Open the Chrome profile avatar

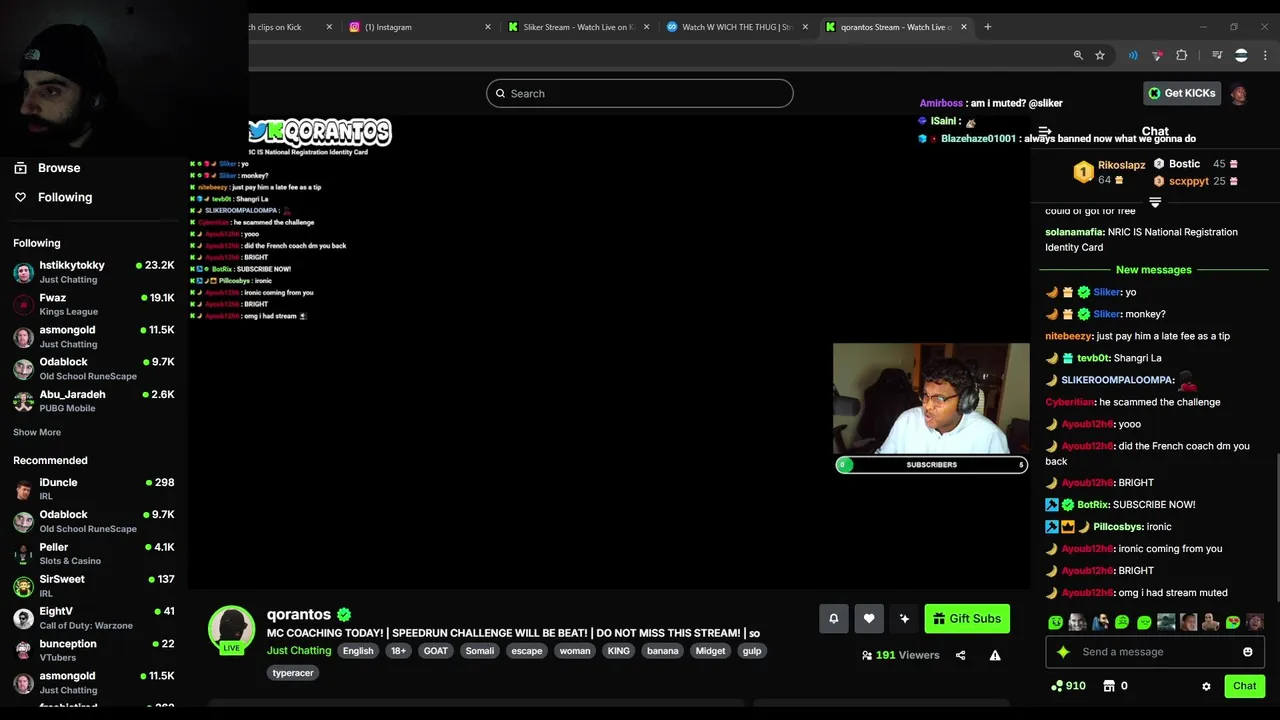(x=1241, y=55)
